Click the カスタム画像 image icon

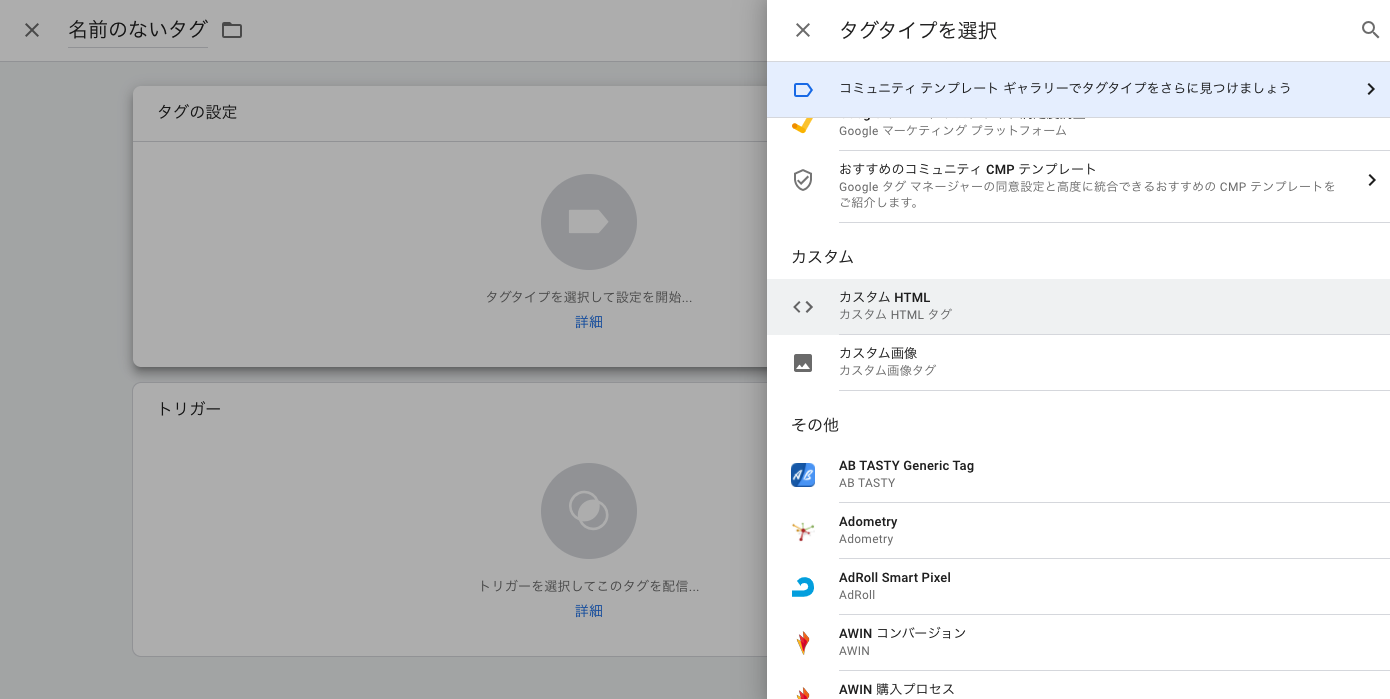(x=803, y=362)
